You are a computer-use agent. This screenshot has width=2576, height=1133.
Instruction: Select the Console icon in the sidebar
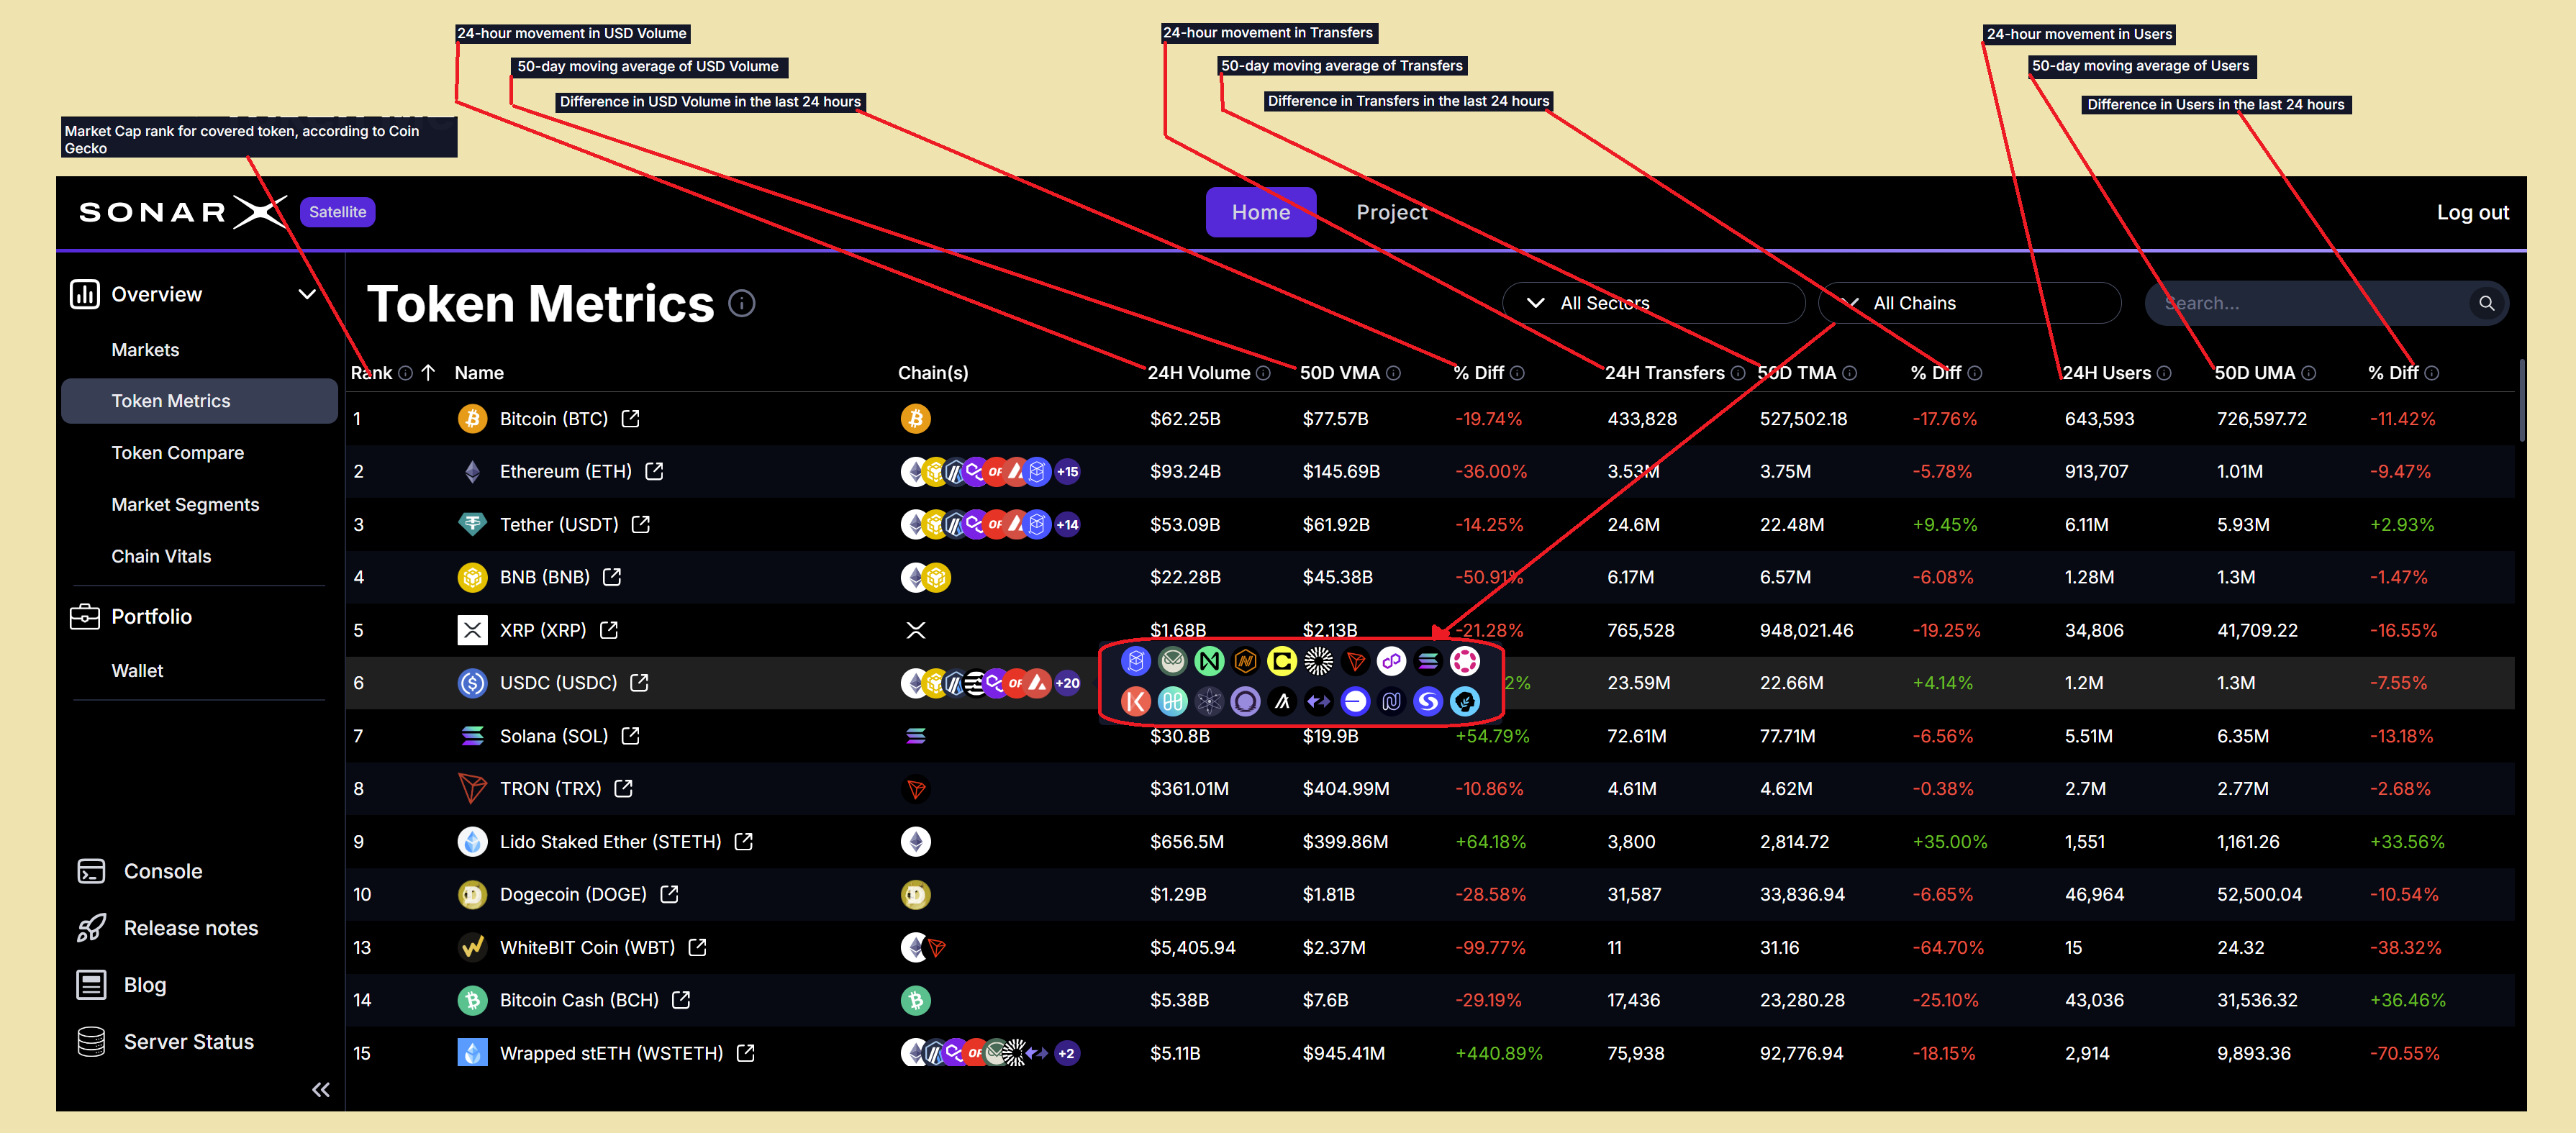pyautogui.click(x=91, y=871)
